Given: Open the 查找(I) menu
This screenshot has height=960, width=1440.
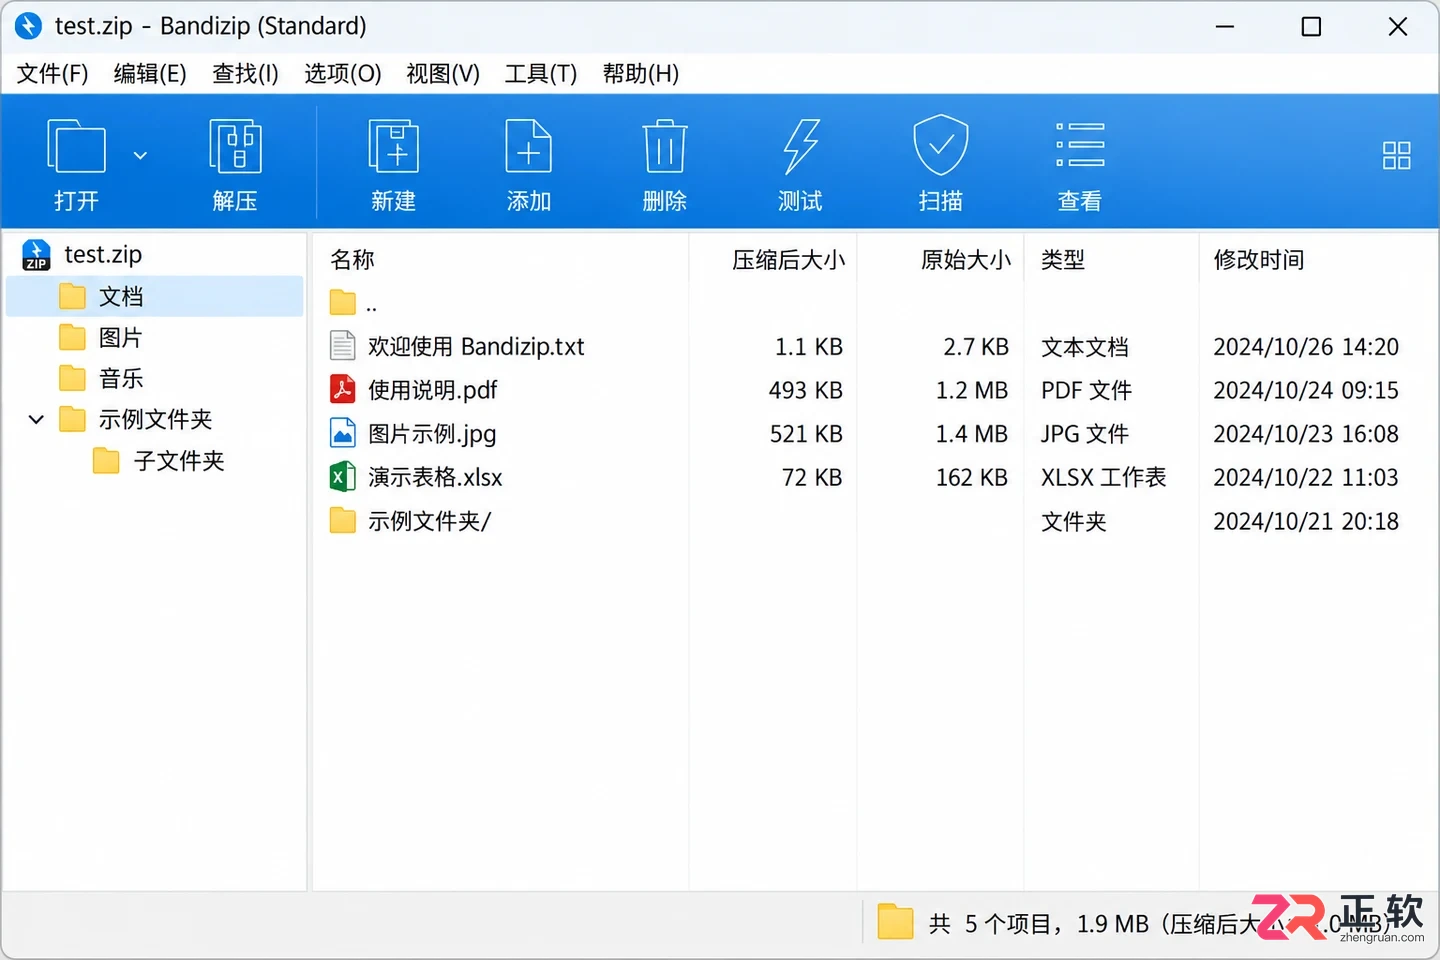Looking at the screenshot, I should [x=245, y=74].
